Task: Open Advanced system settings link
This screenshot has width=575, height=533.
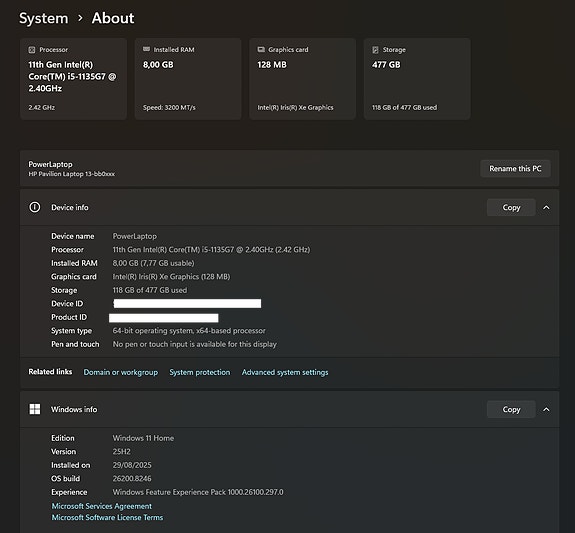Action: click(x=285, y=372)
